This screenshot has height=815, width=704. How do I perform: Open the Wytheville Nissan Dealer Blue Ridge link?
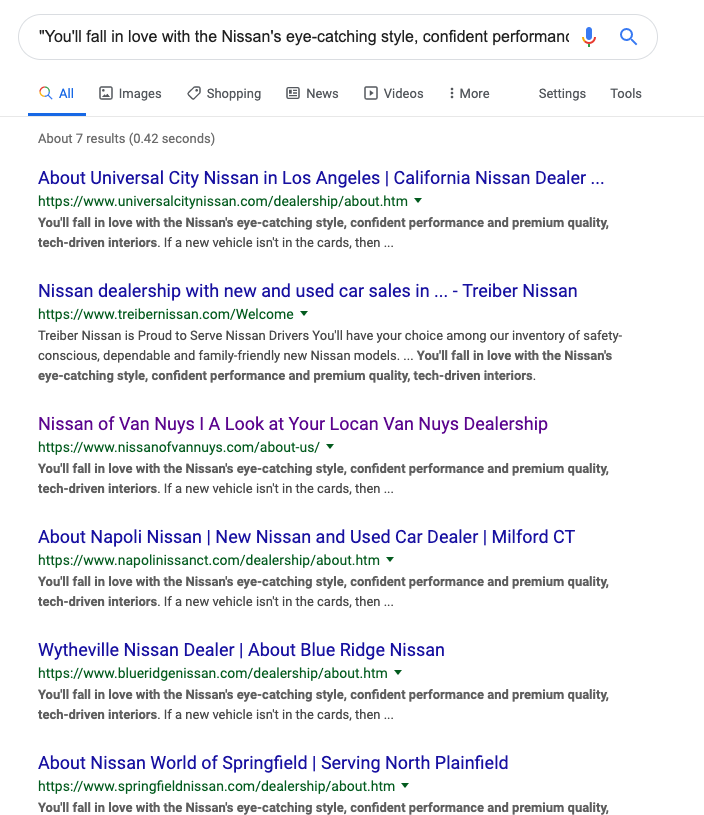point(241,650)
